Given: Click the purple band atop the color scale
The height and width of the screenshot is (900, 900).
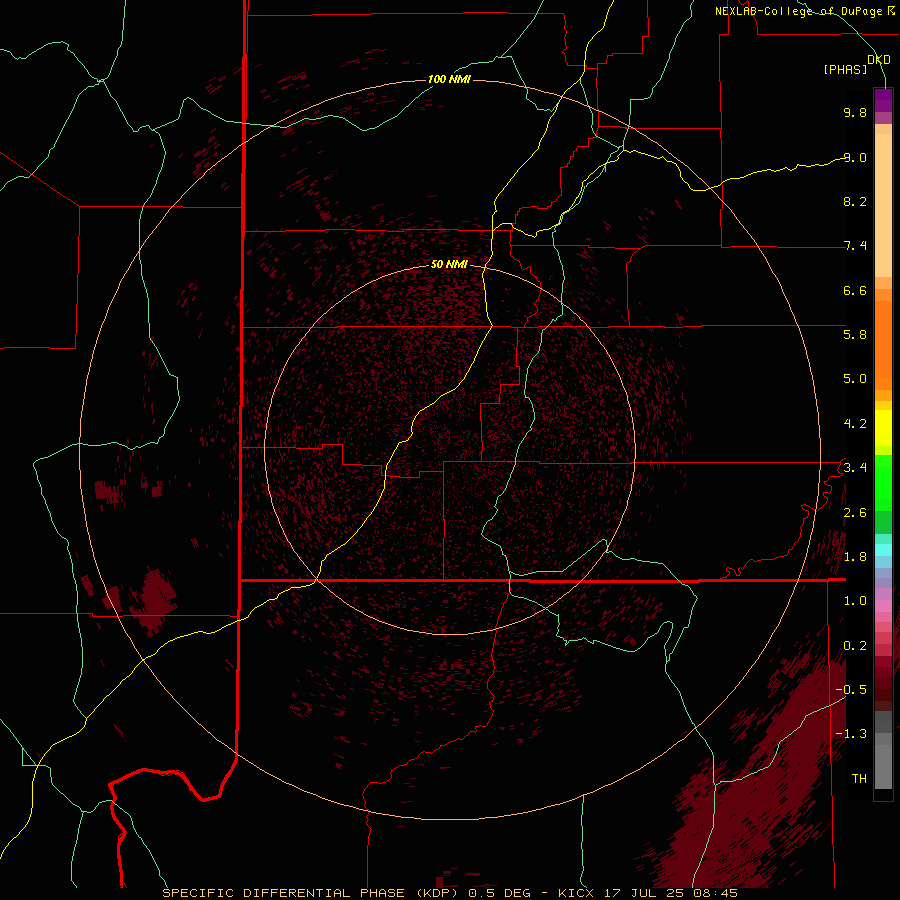Looking at the screenshot, I should point(883,100).
